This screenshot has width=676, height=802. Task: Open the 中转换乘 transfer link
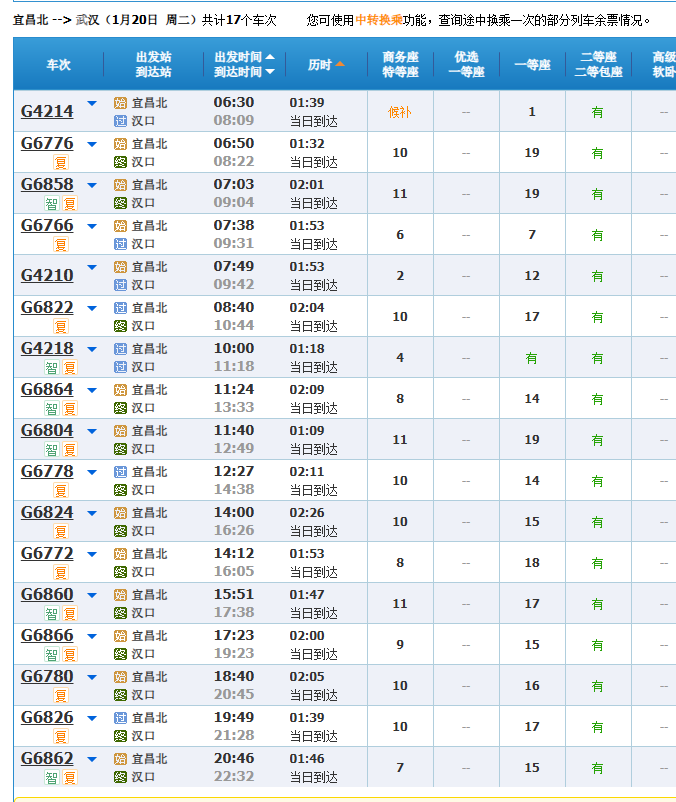378,20
